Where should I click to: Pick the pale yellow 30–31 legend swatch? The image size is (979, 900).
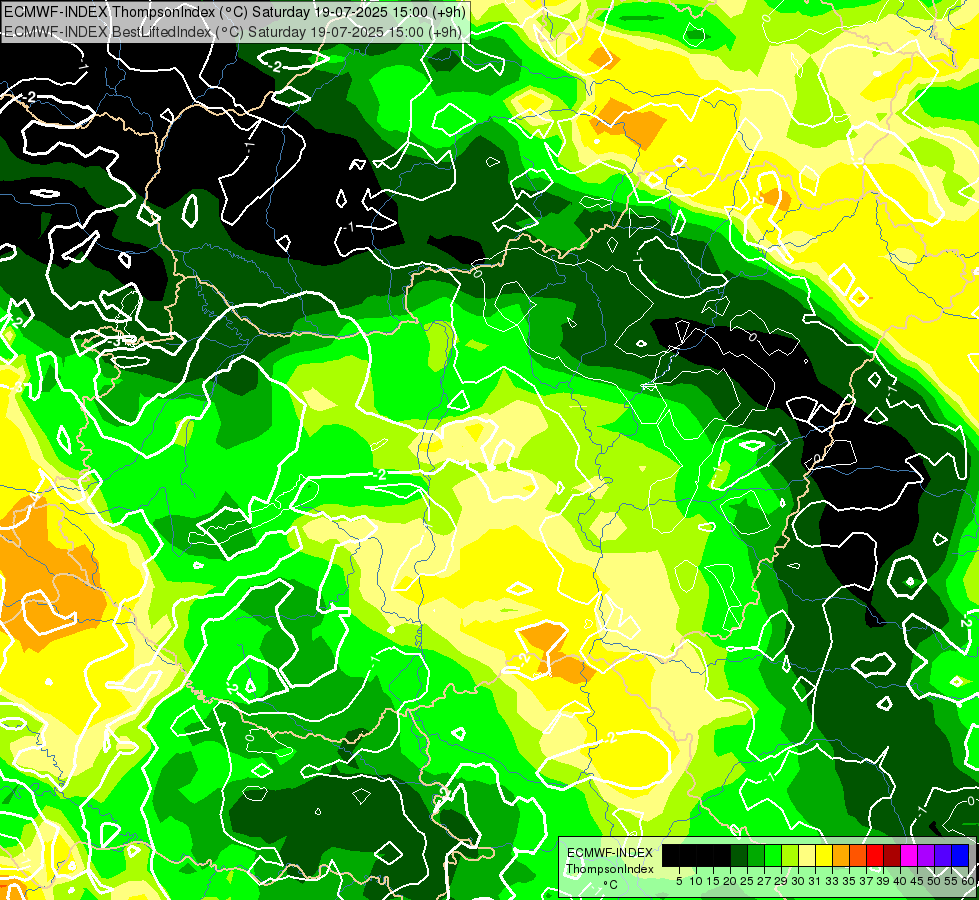pos(807,855)
